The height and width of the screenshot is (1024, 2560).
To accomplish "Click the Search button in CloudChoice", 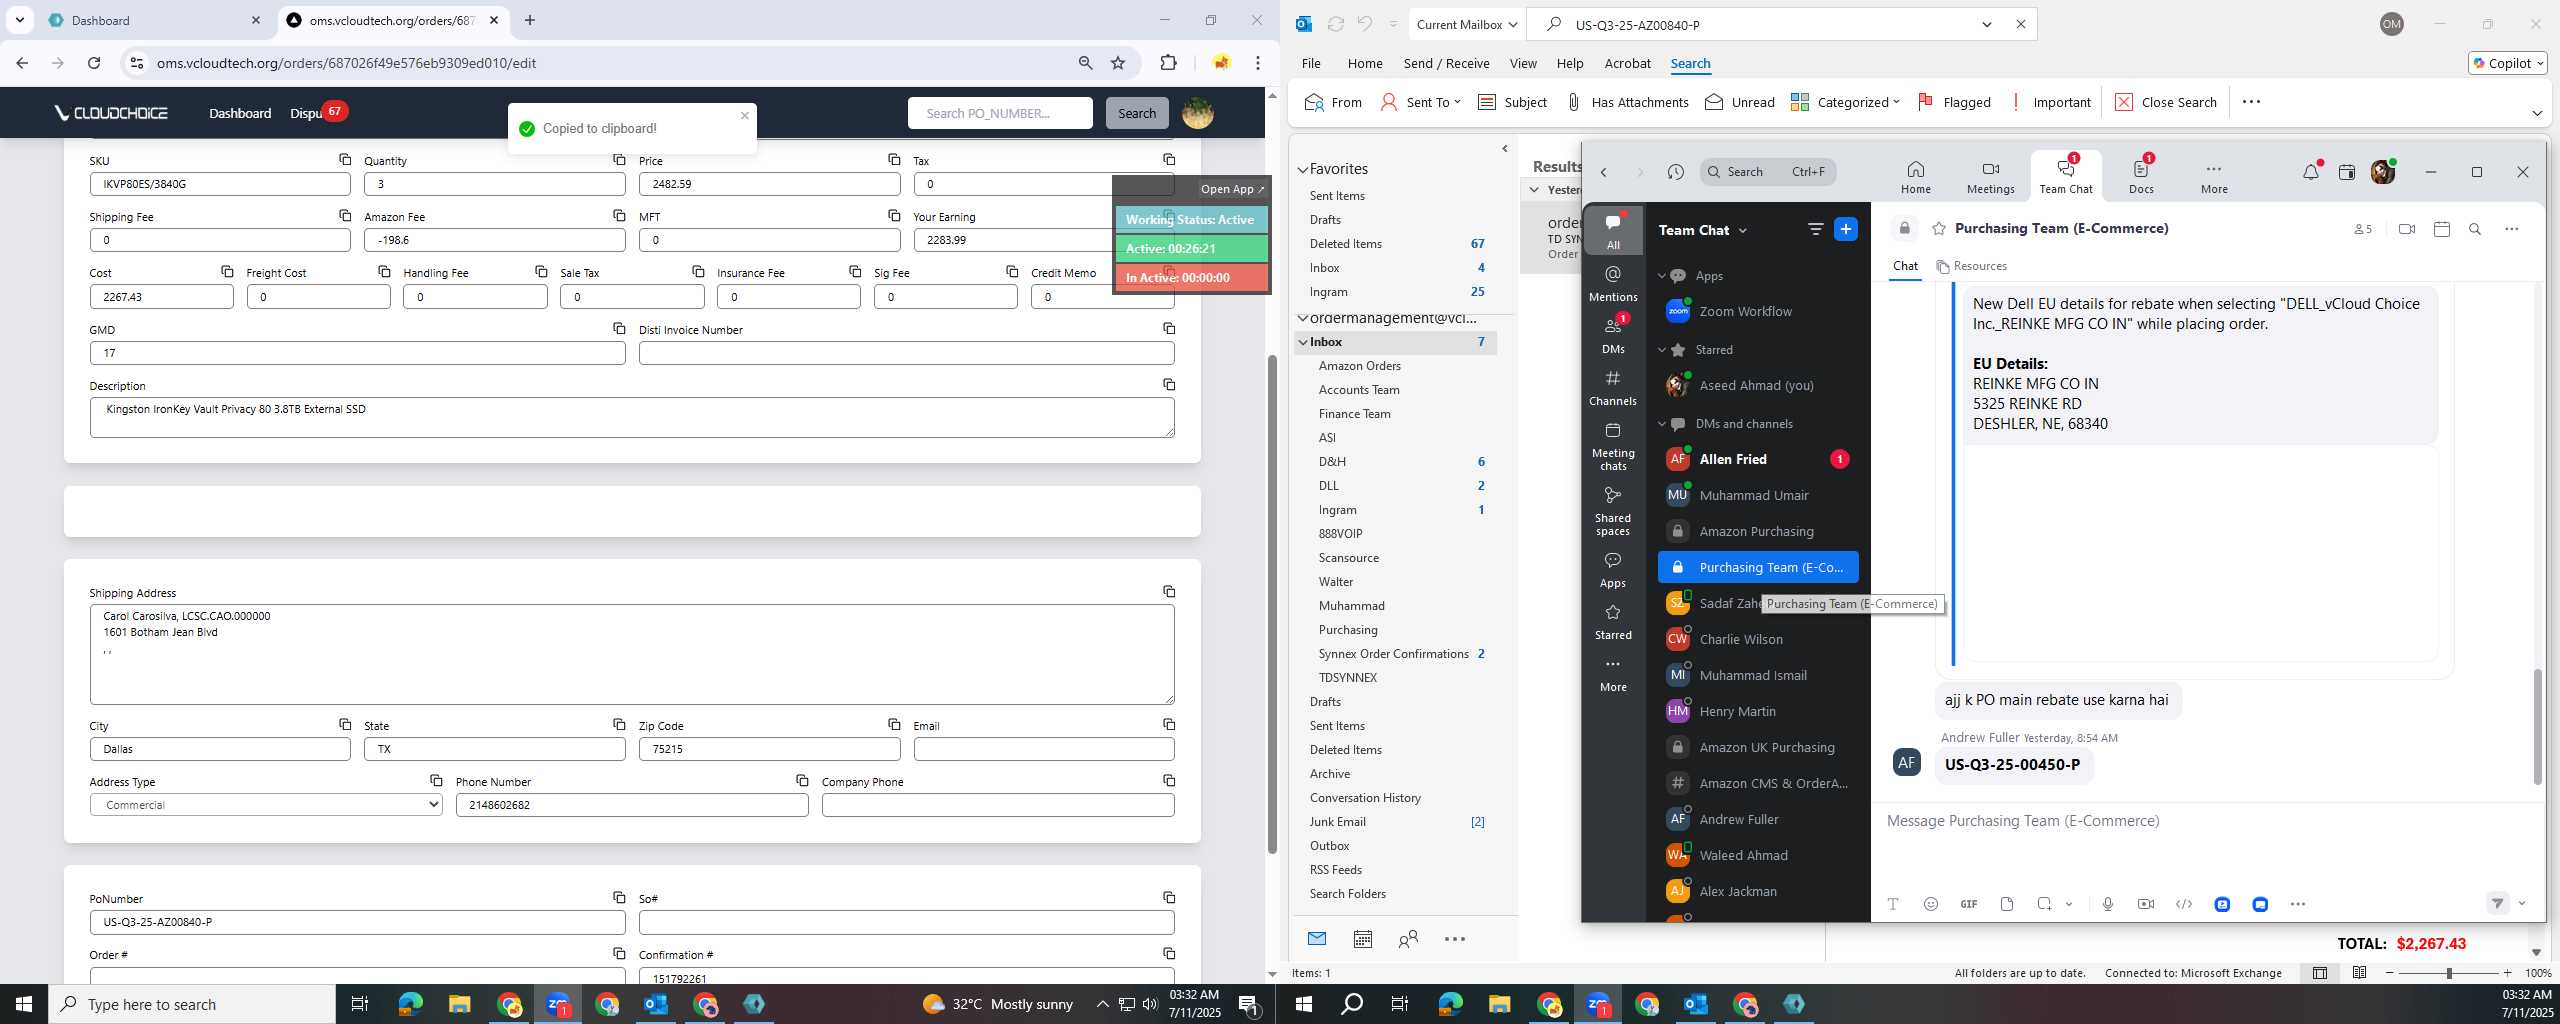I will [x=1136, y=113].
